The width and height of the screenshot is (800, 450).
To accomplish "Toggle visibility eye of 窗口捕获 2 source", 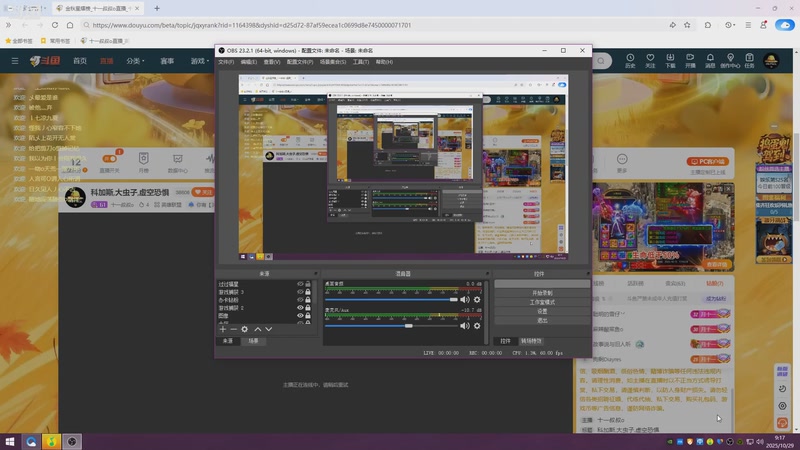I will coord(300,308).
